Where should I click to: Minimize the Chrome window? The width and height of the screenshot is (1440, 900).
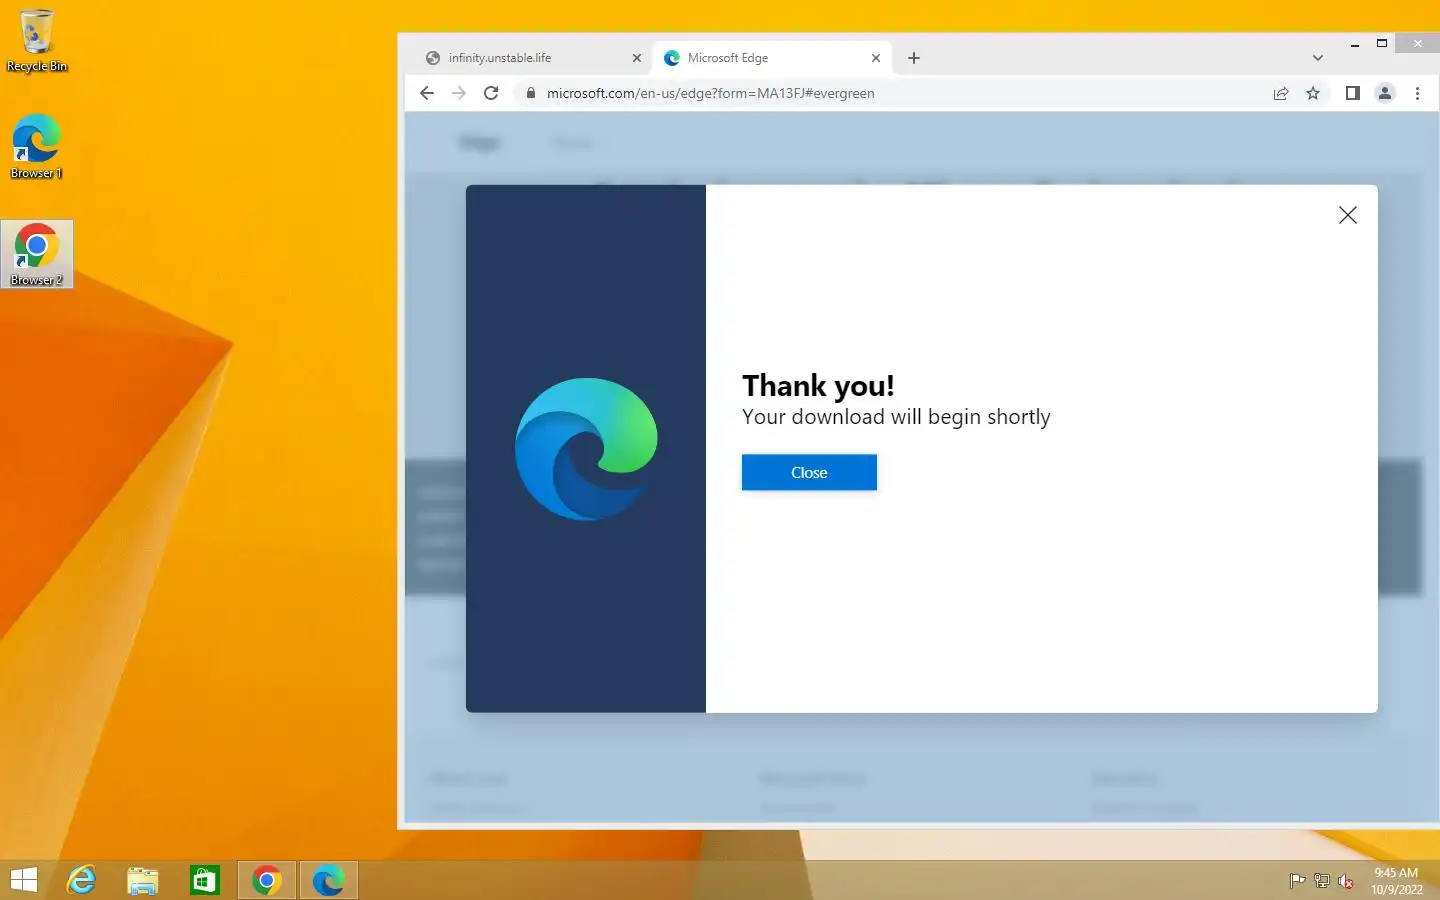[x=1355, y=44]
